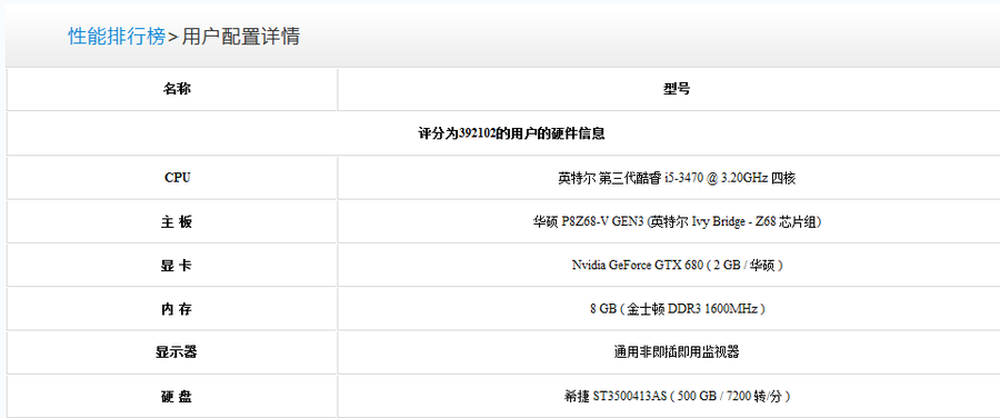The height and width of the screenshot is (418, 1000).
Task: Select the 硬盘 row label
Action: 177,396
